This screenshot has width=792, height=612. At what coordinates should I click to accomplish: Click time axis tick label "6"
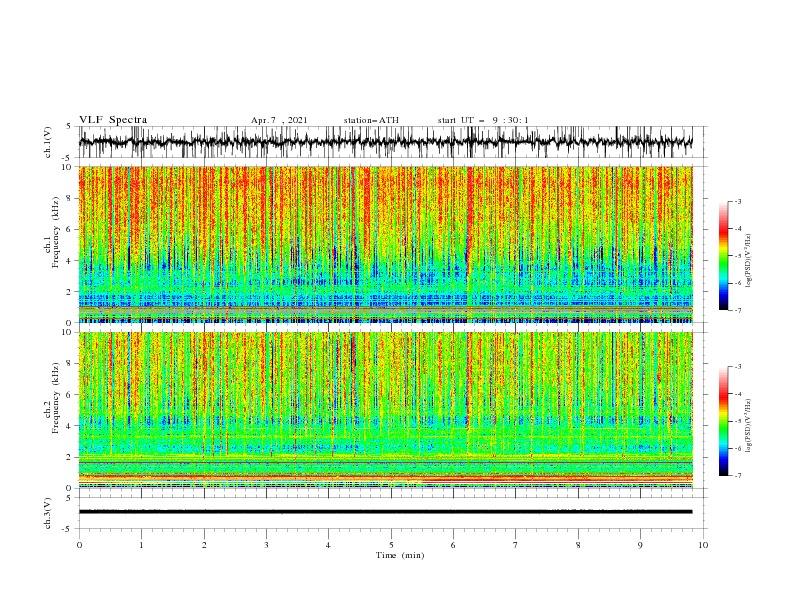tap(453, 545)
